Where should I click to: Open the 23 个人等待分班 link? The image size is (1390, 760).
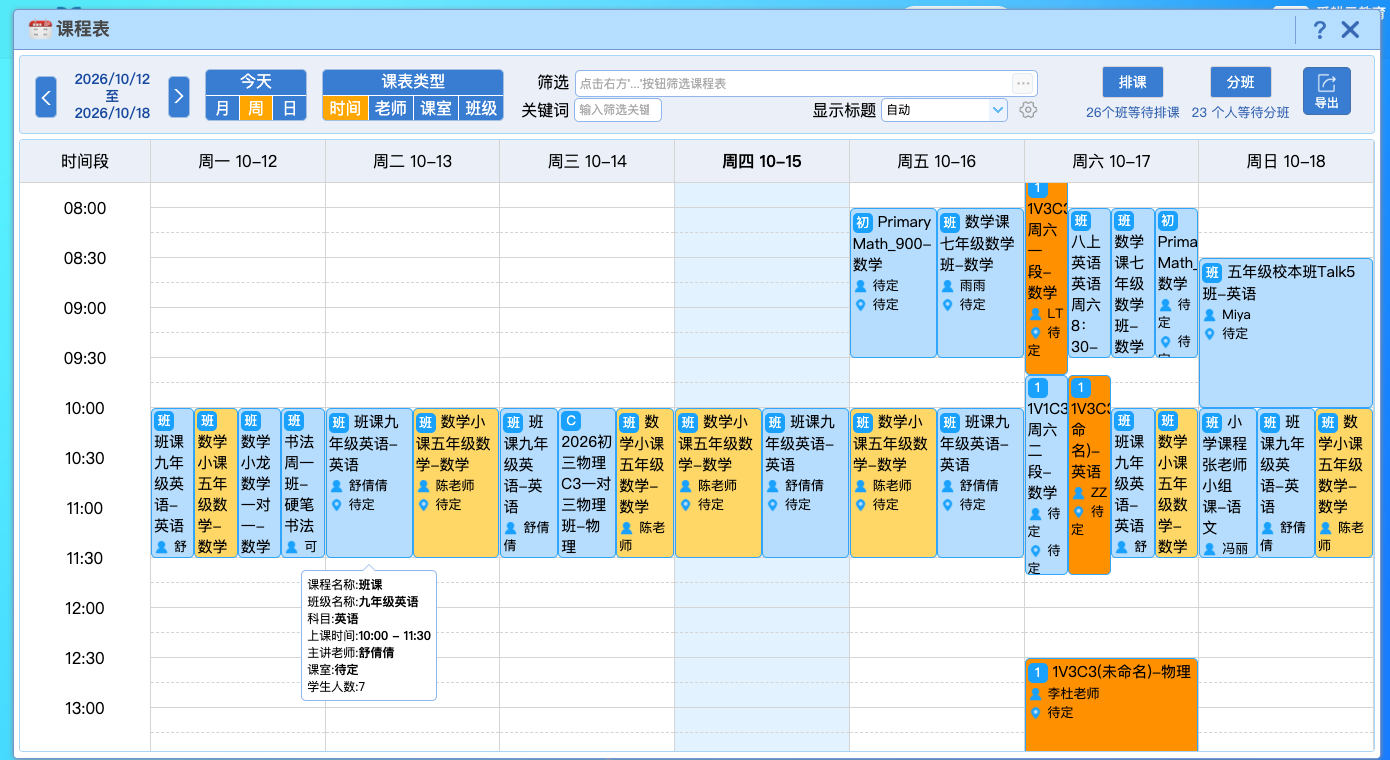(x=1240, y=113)
